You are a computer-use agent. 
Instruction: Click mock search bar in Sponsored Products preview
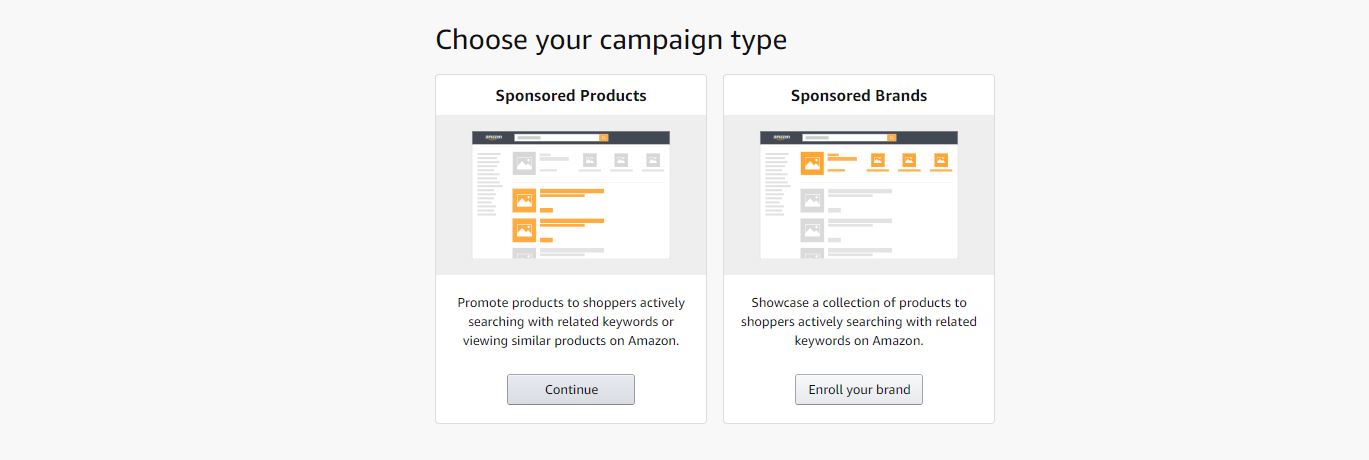[x=556, y=137]
